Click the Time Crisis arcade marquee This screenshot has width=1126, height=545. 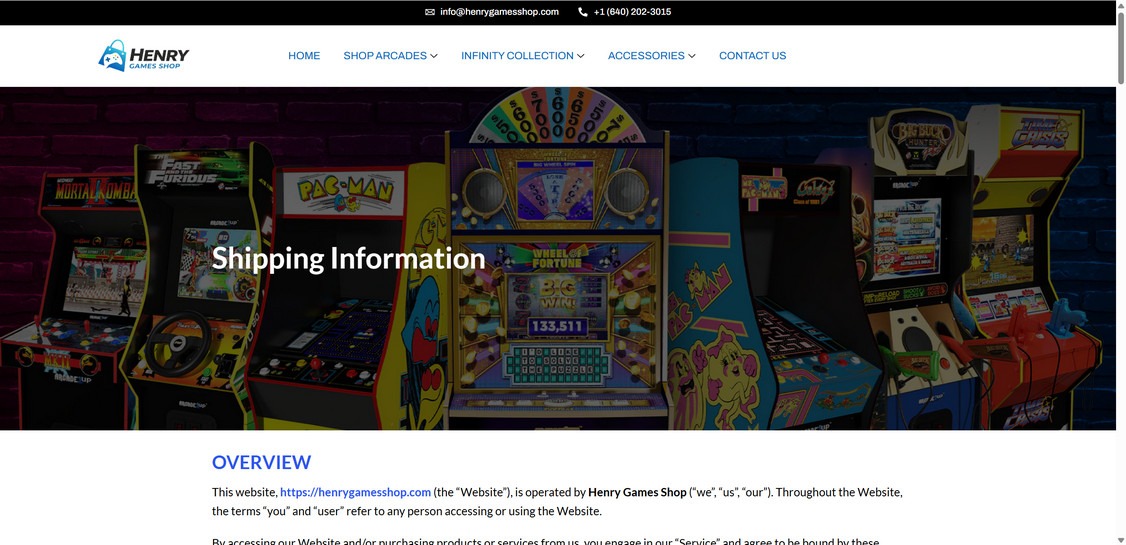coord(1040,131)
